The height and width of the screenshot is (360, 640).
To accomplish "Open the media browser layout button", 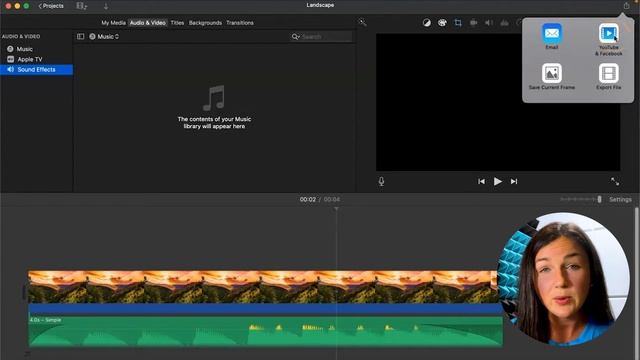I will coord(82,6).
